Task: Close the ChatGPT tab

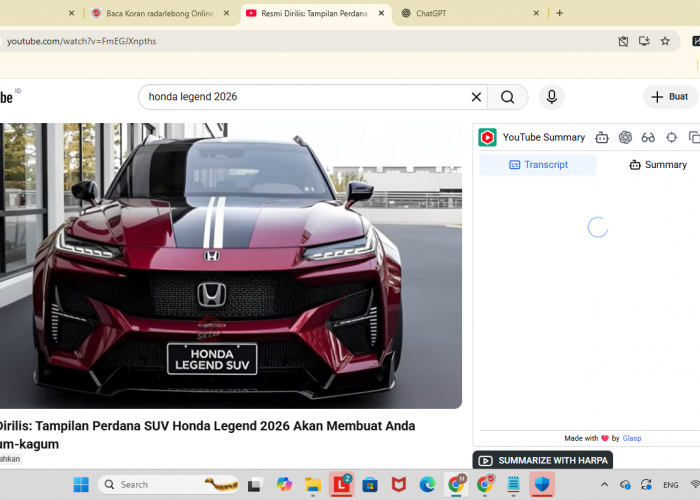Action: 536,13
